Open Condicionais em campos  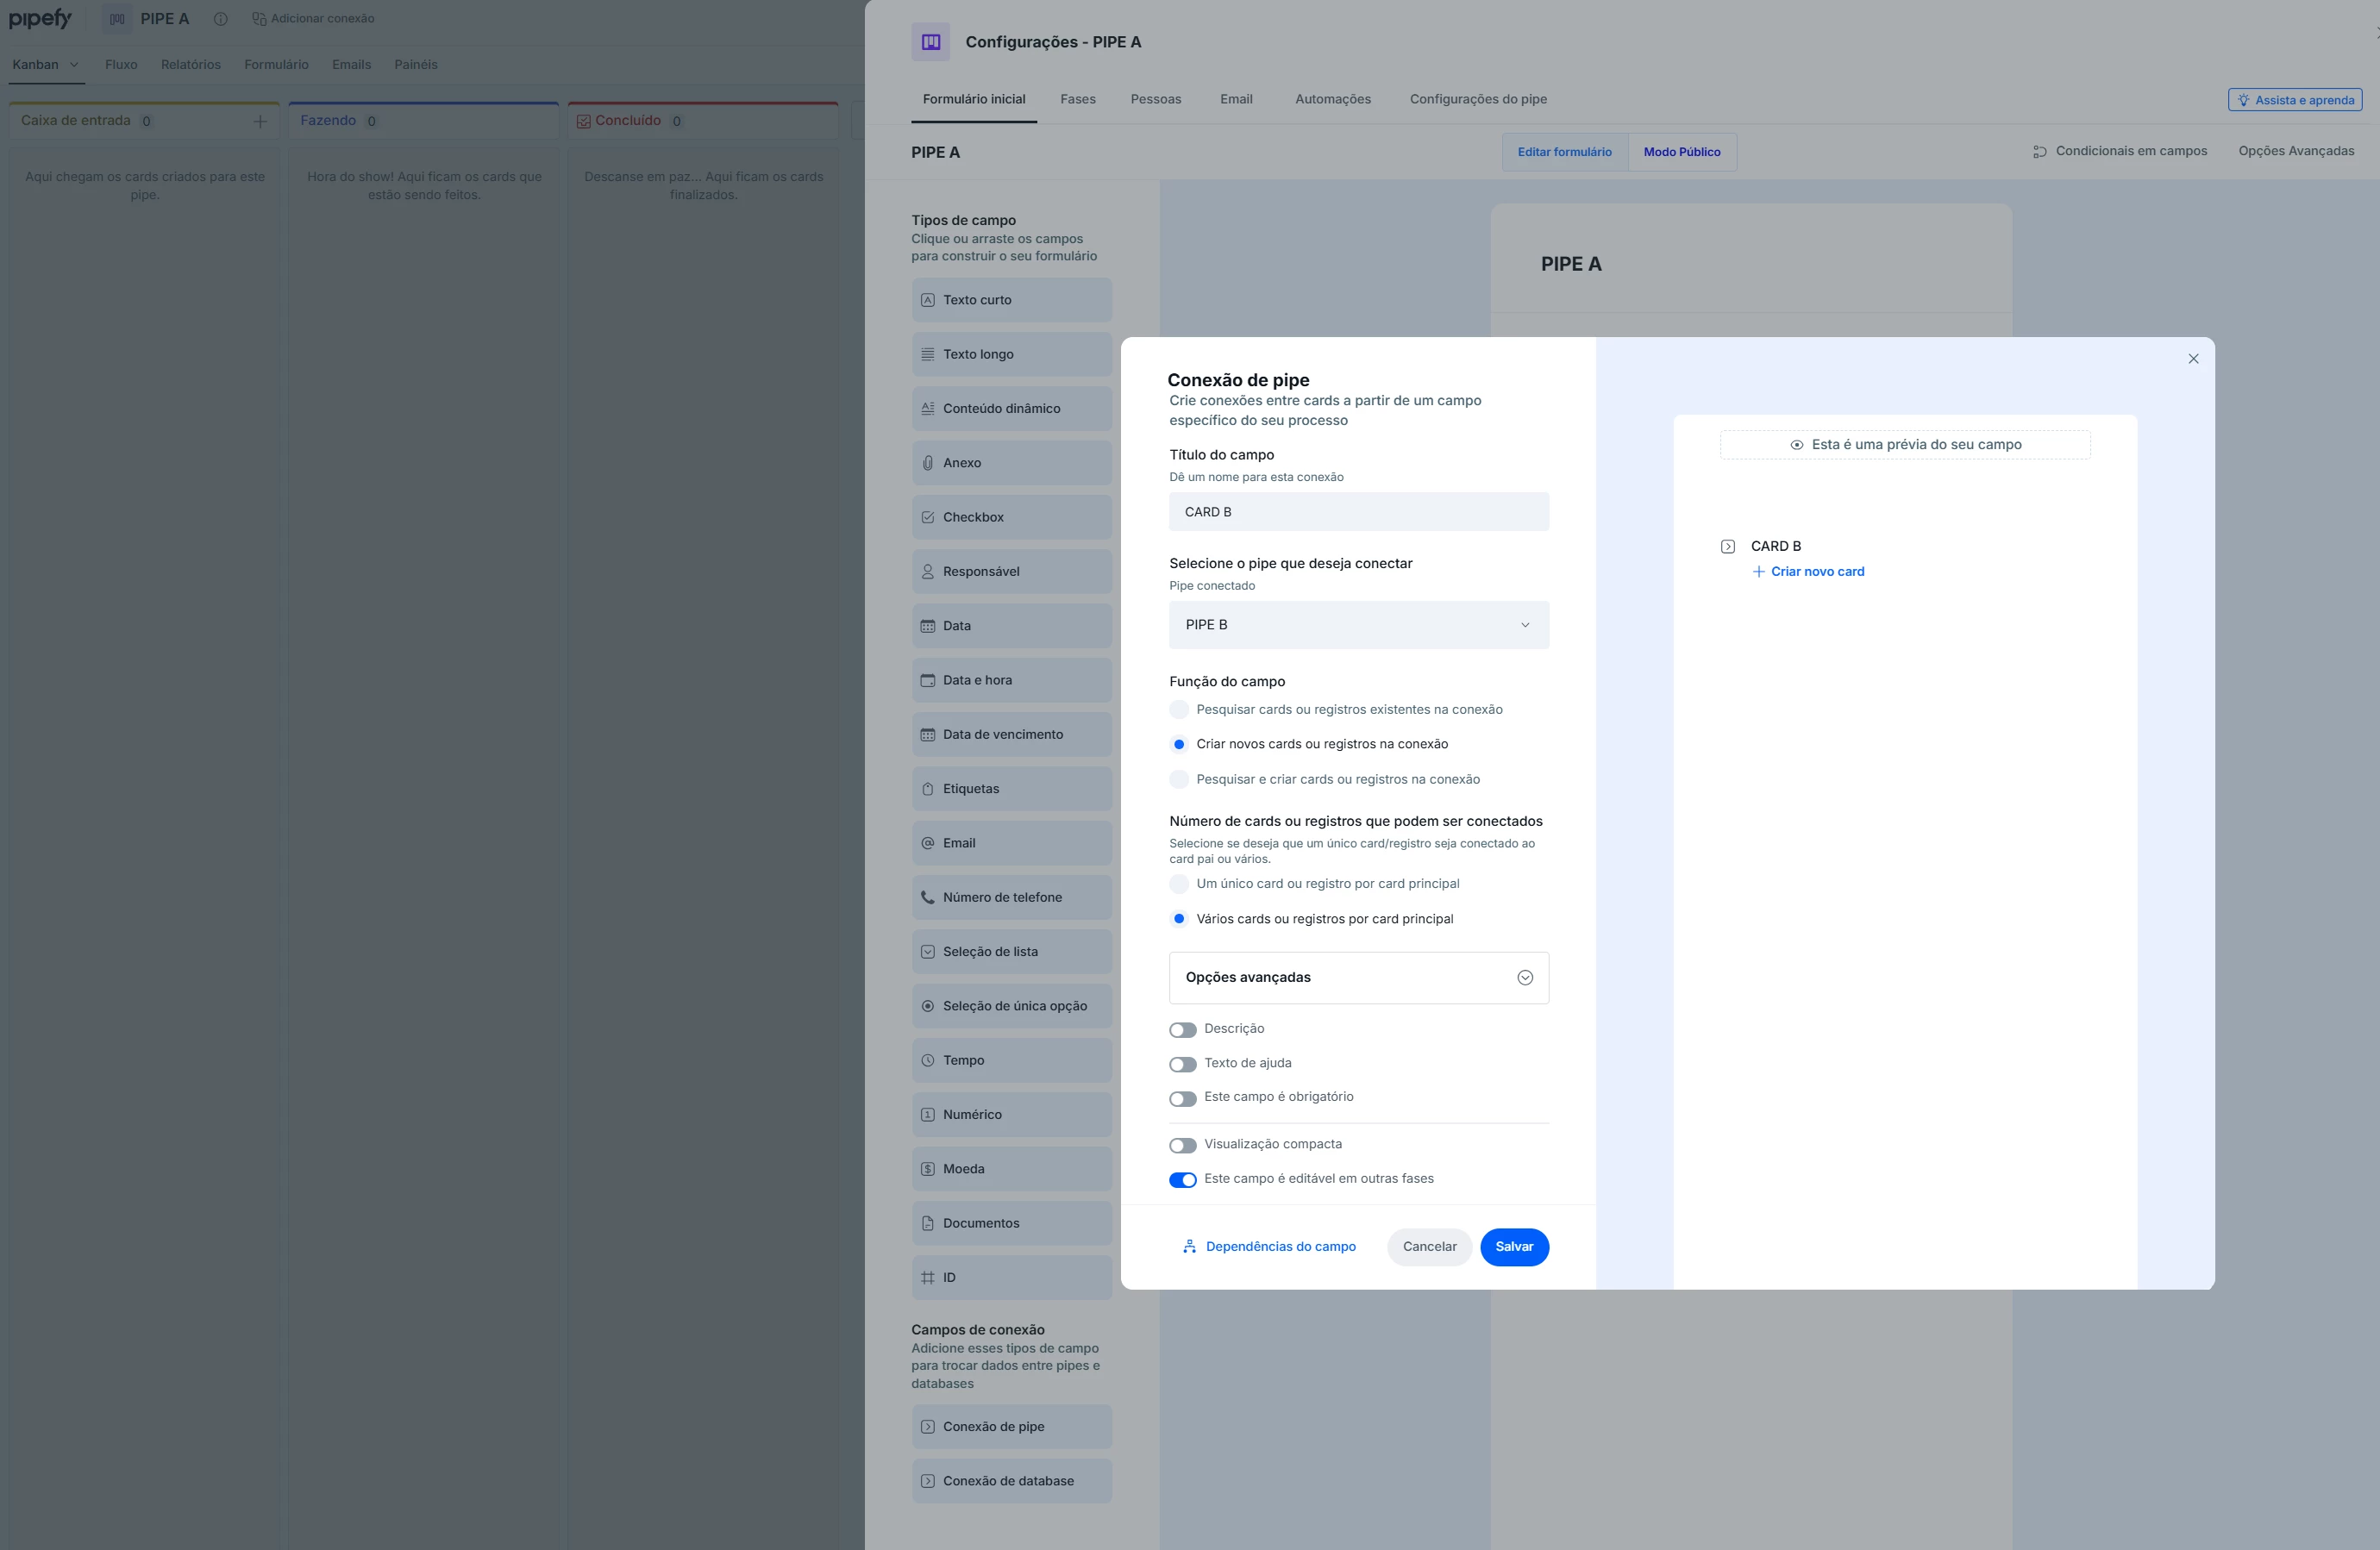click(2120, 151)
